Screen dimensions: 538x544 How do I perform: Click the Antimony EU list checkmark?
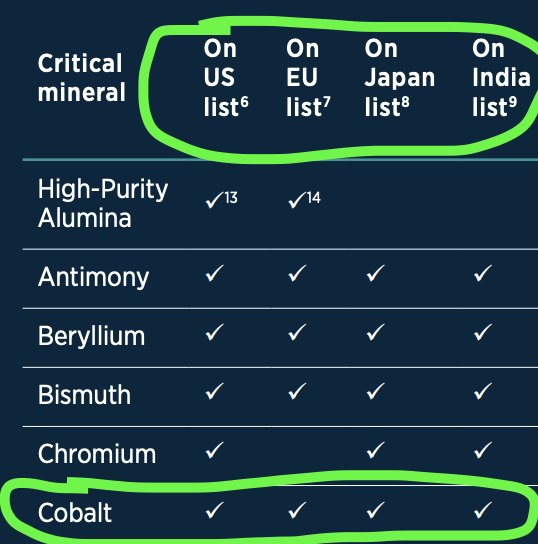point(297,273)
